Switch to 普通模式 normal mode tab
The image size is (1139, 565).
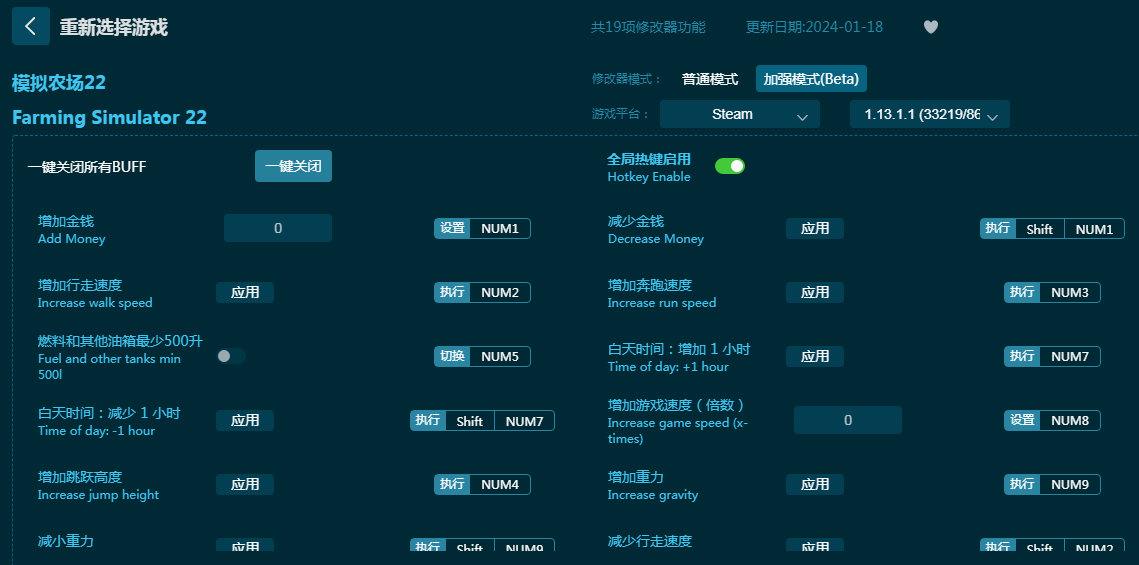point(709,79)
